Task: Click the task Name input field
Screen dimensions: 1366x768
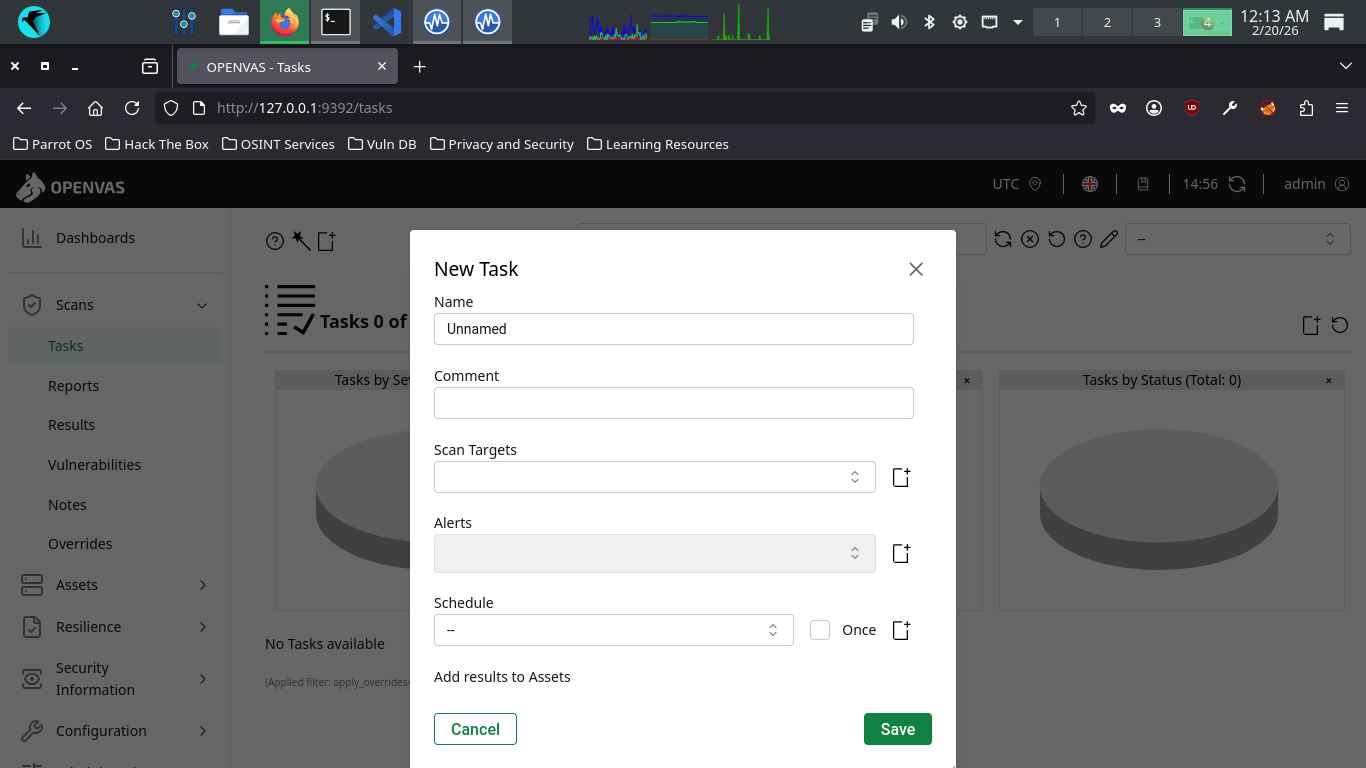Action: point(673,329)
